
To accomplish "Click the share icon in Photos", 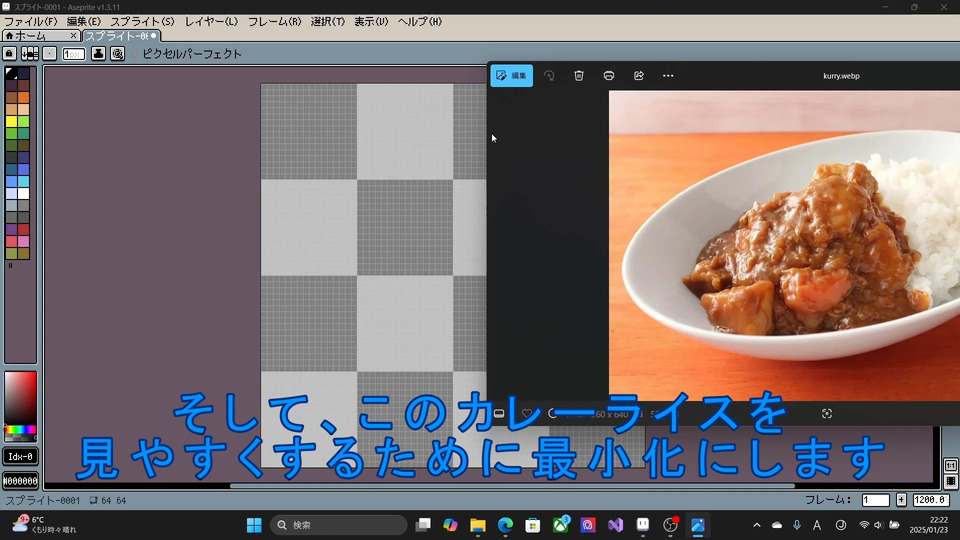I will (x=638, y=76).
